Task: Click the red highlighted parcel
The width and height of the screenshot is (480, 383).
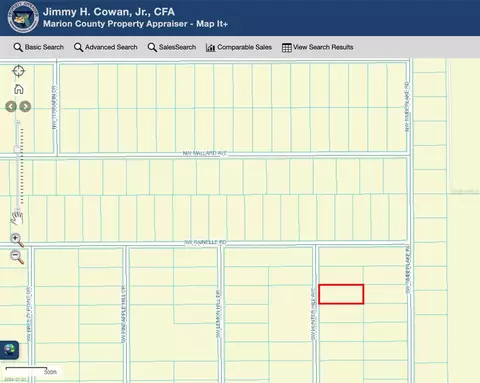Action: 341,294
